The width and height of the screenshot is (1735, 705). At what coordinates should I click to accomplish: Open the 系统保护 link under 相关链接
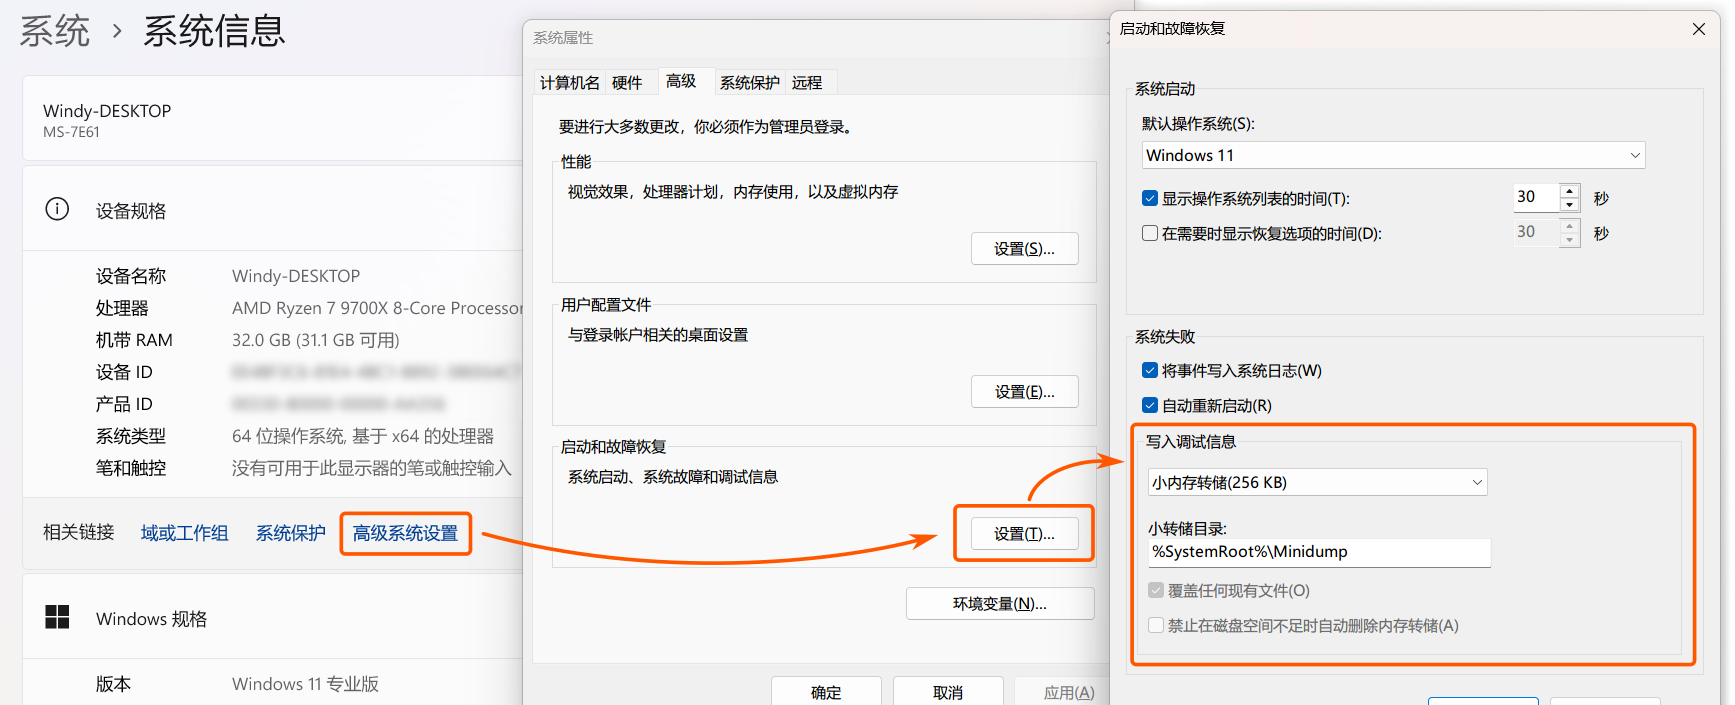291,533
